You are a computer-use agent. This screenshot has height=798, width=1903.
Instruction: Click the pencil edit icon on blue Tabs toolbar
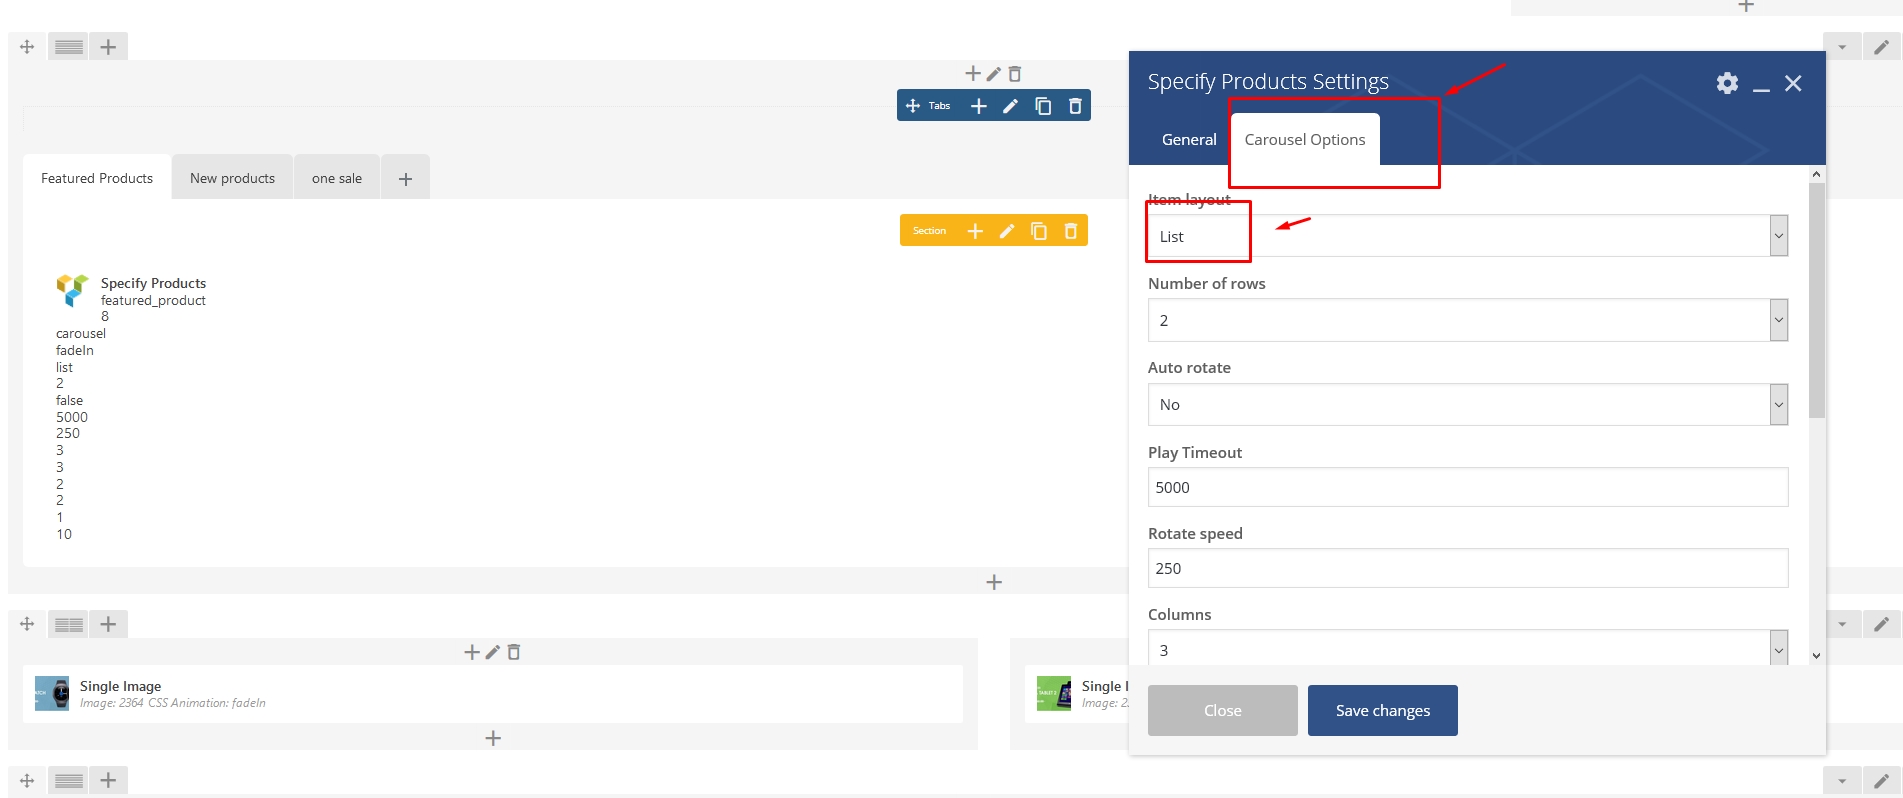1010,106
